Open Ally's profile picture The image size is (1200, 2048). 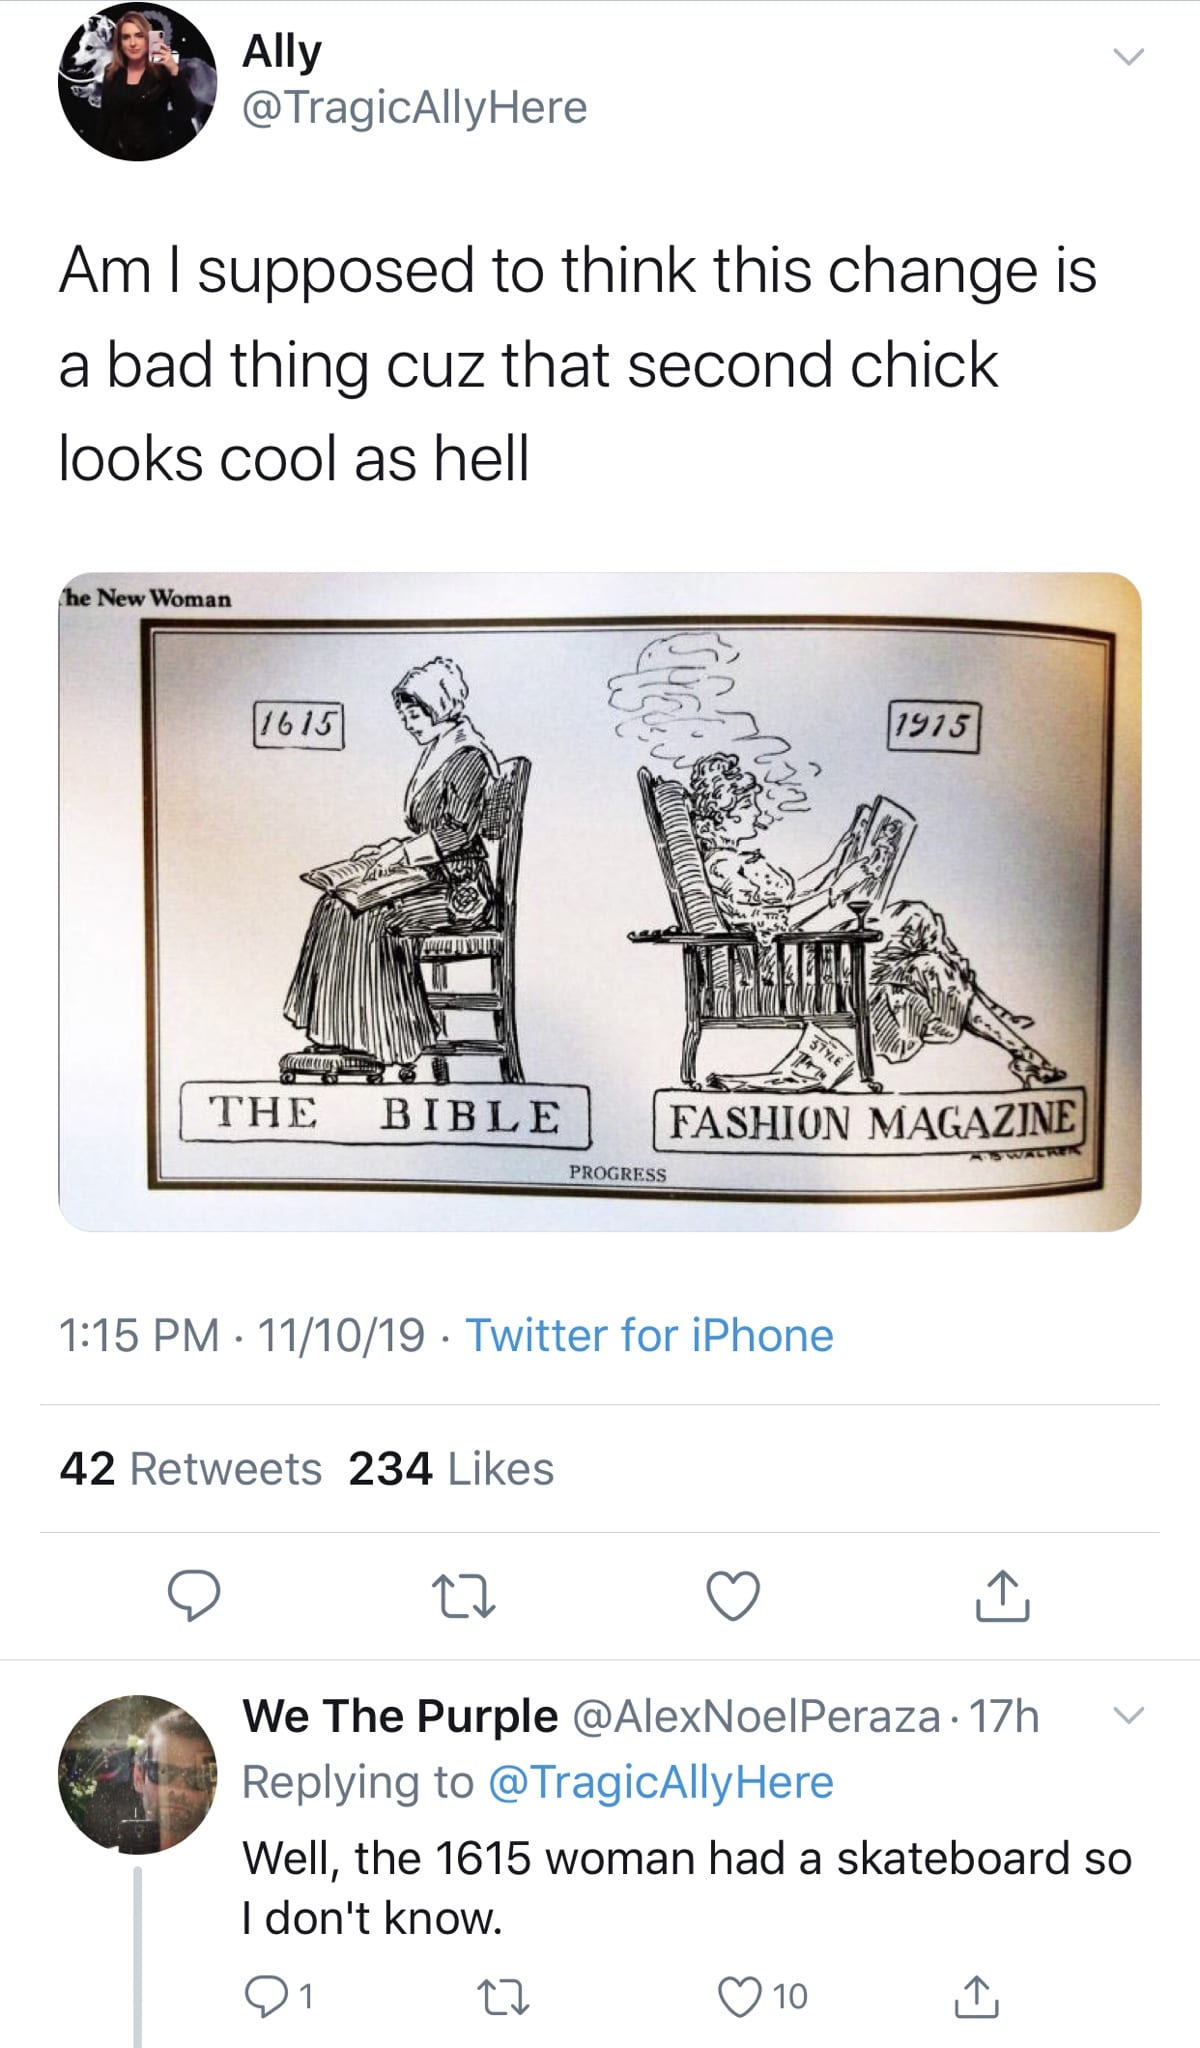pyautogui.click(x=138, y=81)
